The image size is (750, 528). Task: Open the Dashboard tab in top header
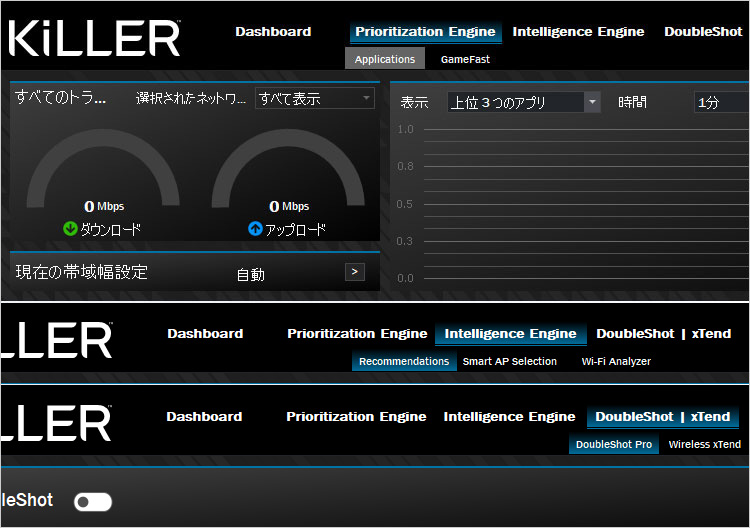[x=273, y=32]
